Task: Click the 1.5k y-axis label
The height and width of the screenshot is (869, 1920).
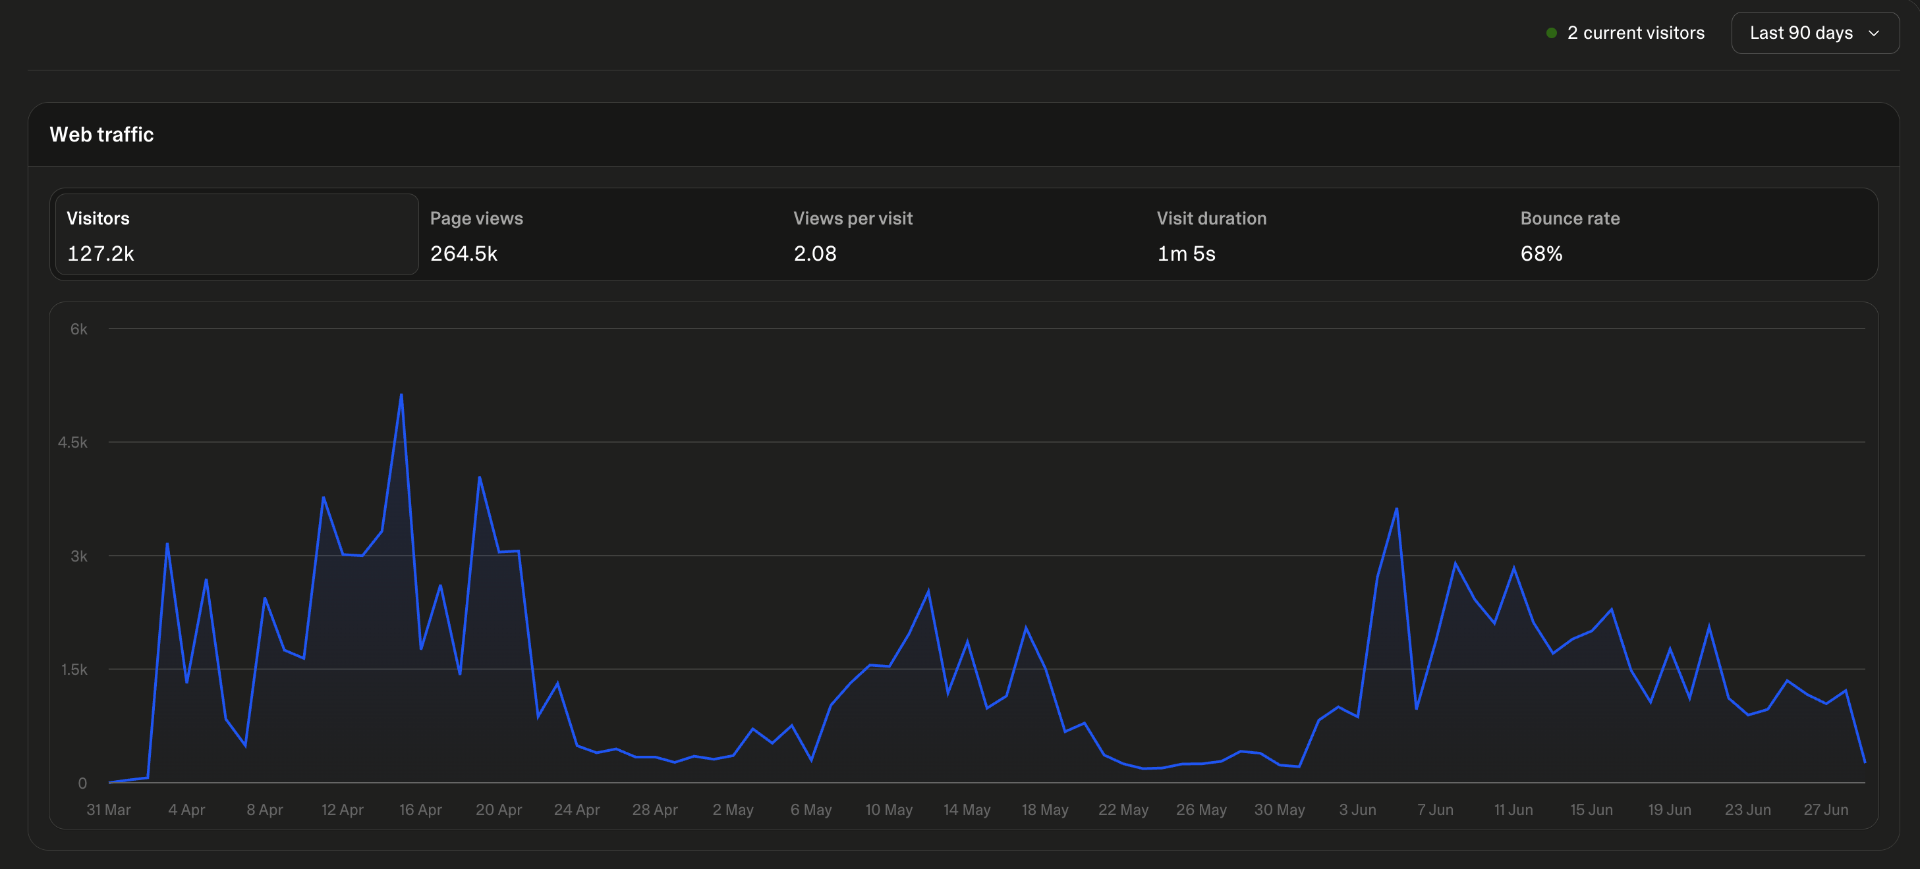Action: (x=75, y=669)
